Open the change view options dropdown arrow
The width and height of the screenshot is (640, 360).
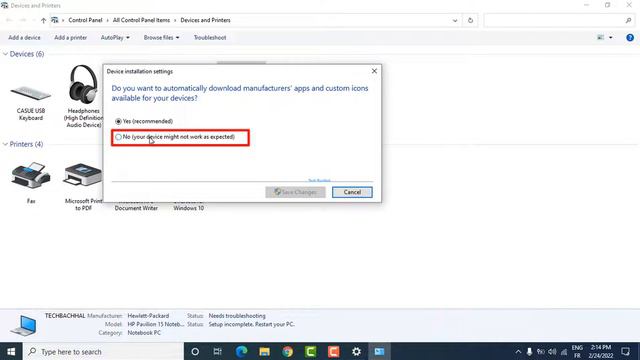tap(611, 38)
